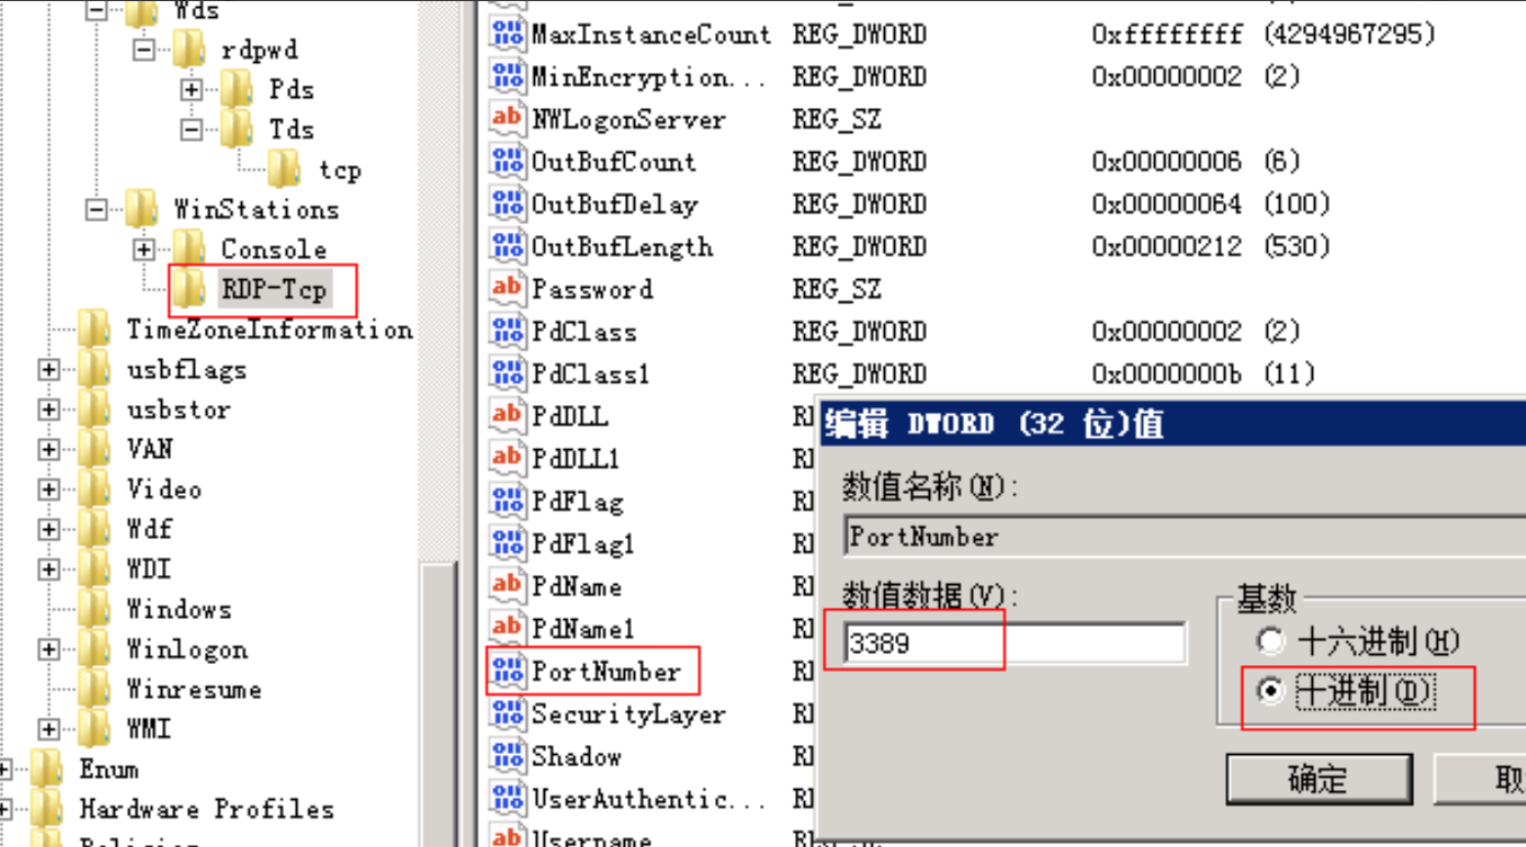Click the value data field containing 3389
The width and height of the screenshot is (1526, 847).
click(x=1014, y=643)
